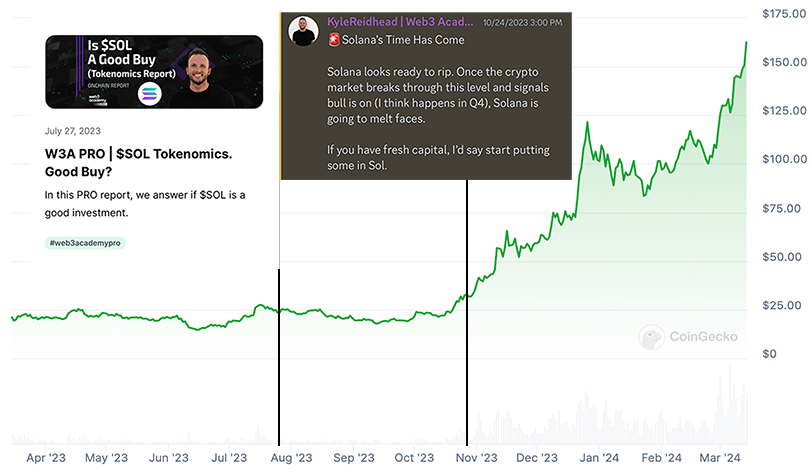Screen dimensions: 812x475
Task: Click the Apr '23 x-axis label
Action: 48,457
